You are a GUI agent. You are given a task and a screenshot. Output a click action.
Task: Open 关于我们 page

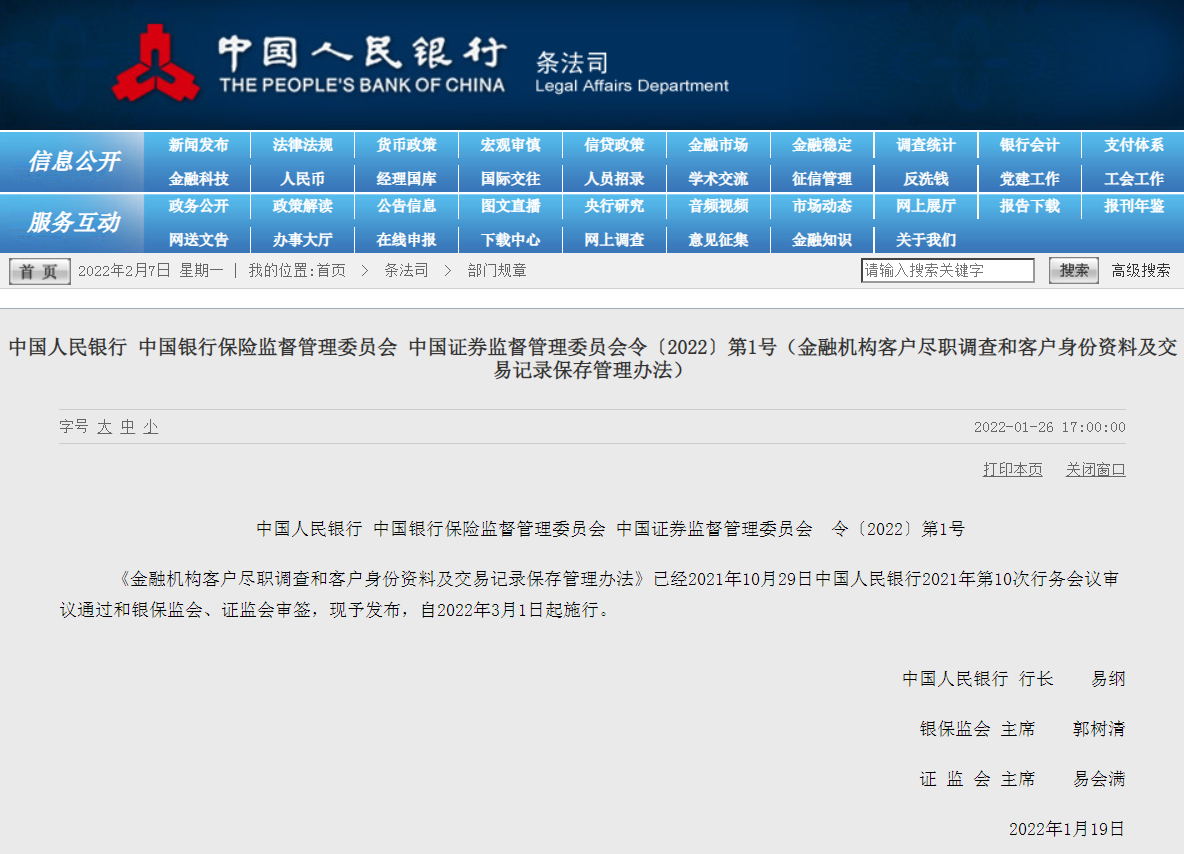[925, 240]
